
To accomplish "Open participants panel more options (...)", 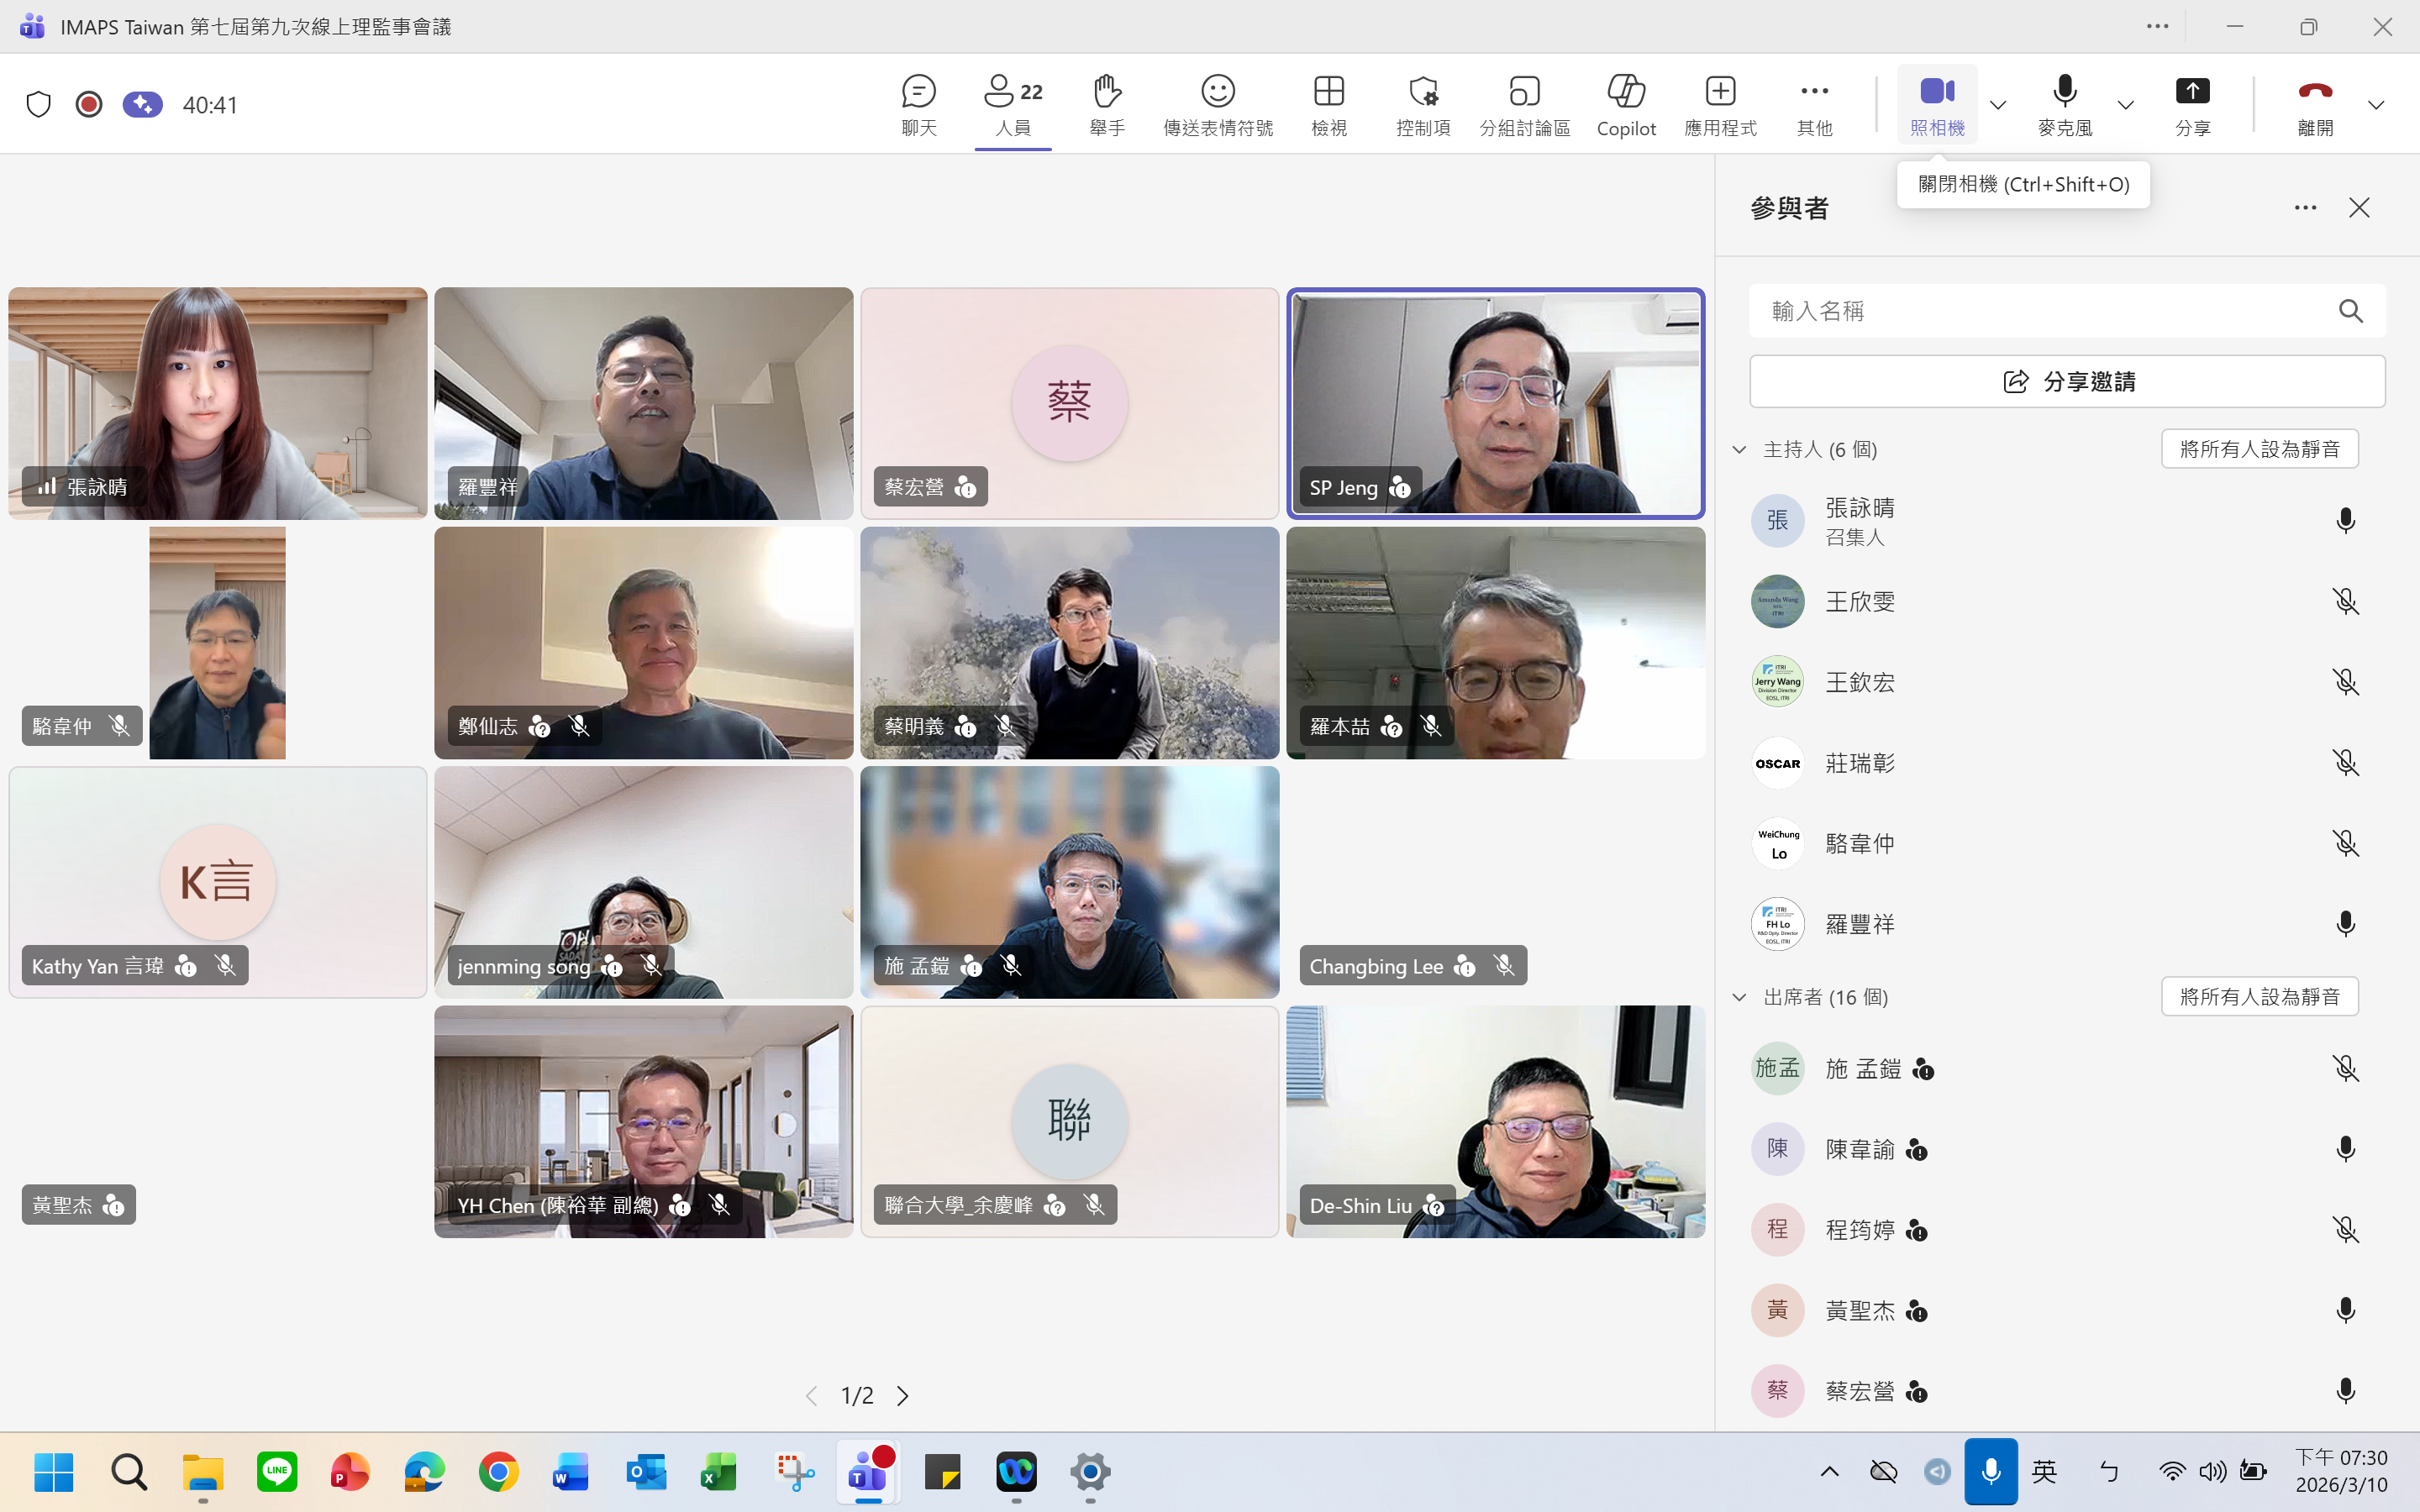I will [x=2305, y=208].
